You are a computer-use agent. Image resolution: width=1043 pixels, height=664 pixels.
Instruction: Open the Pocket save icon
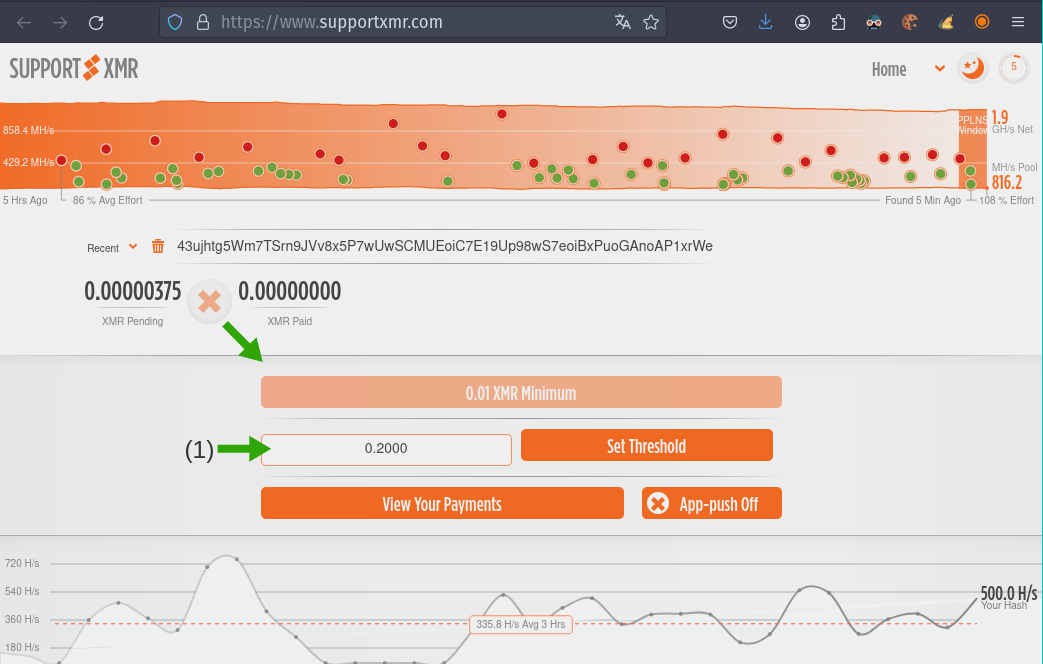730,23
